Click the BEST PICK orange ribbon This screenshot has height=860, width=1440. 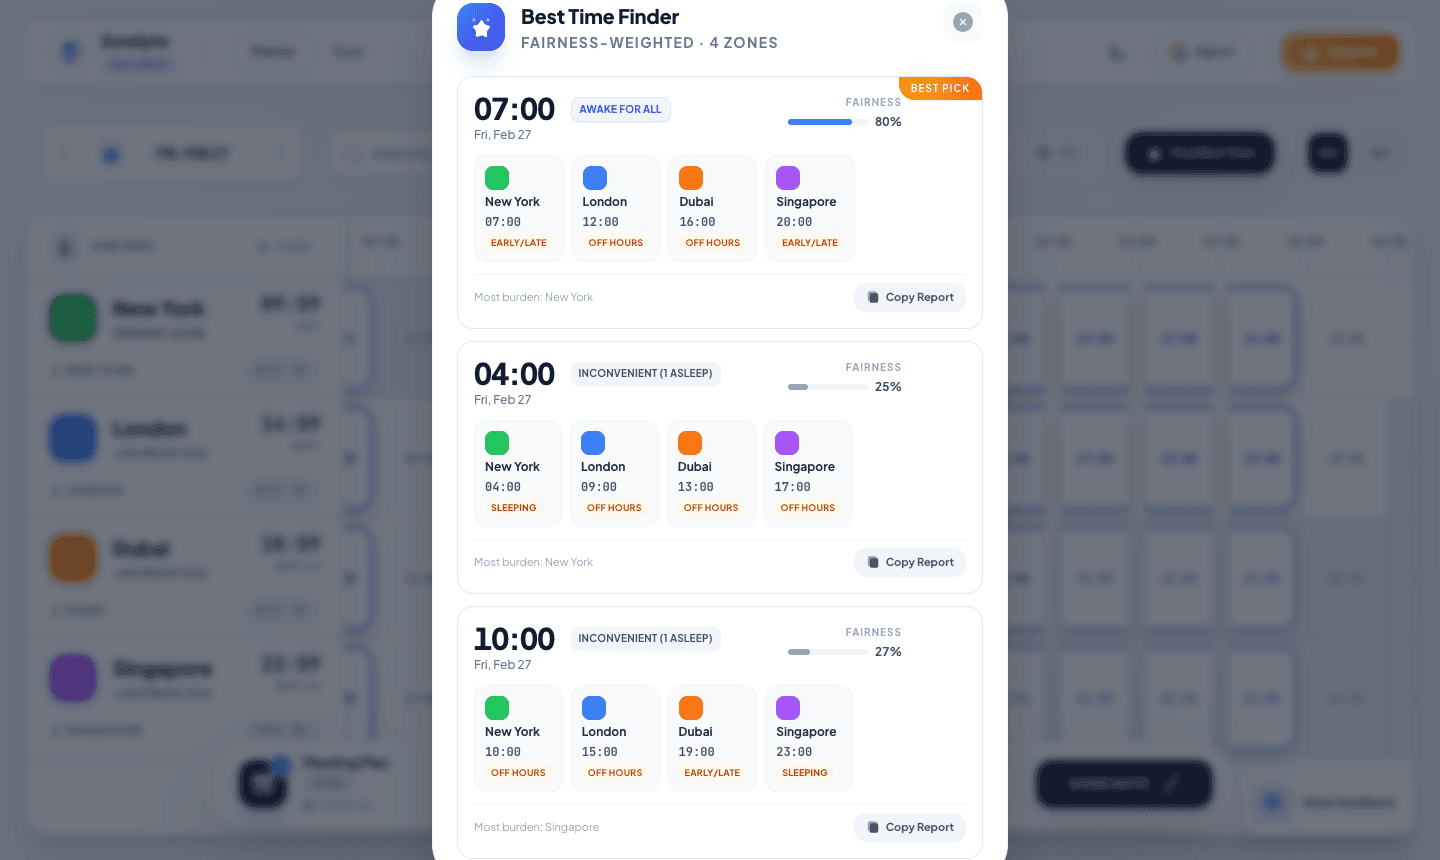pyautogui.click(x=940, y=88)
